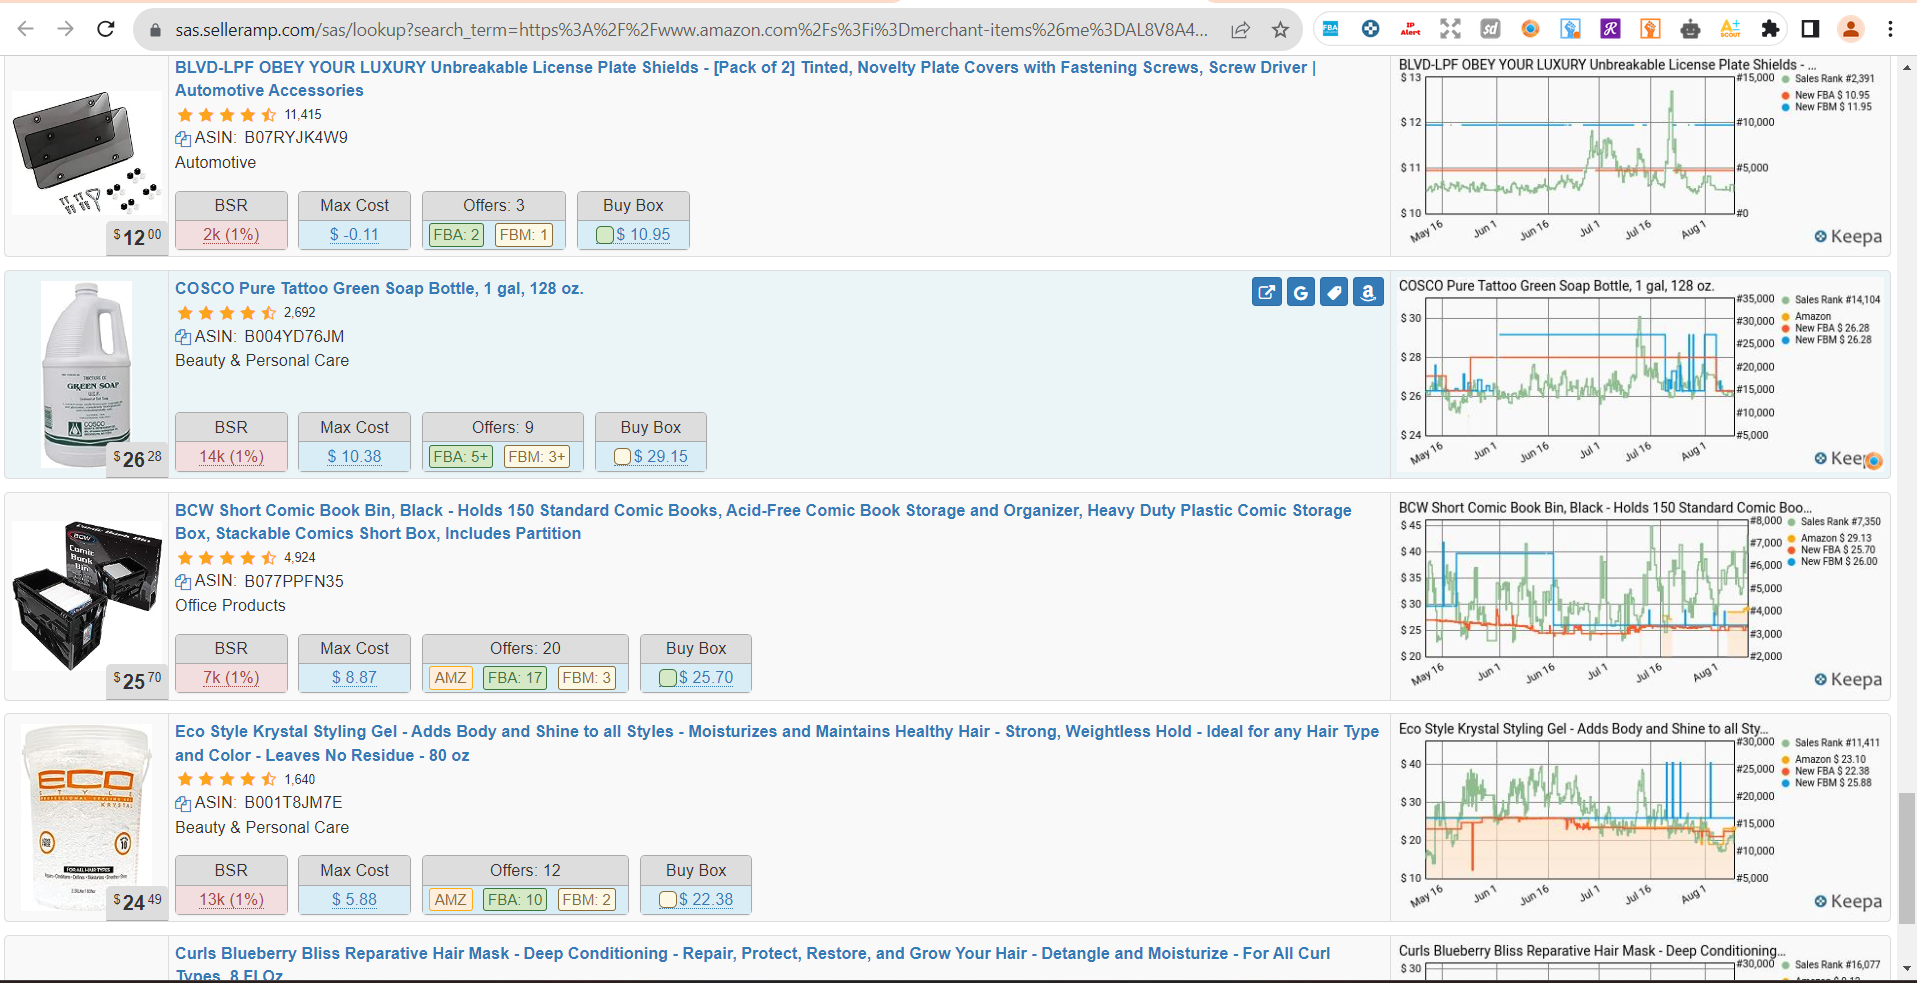Open the Chrome profile avatar

1851,29
